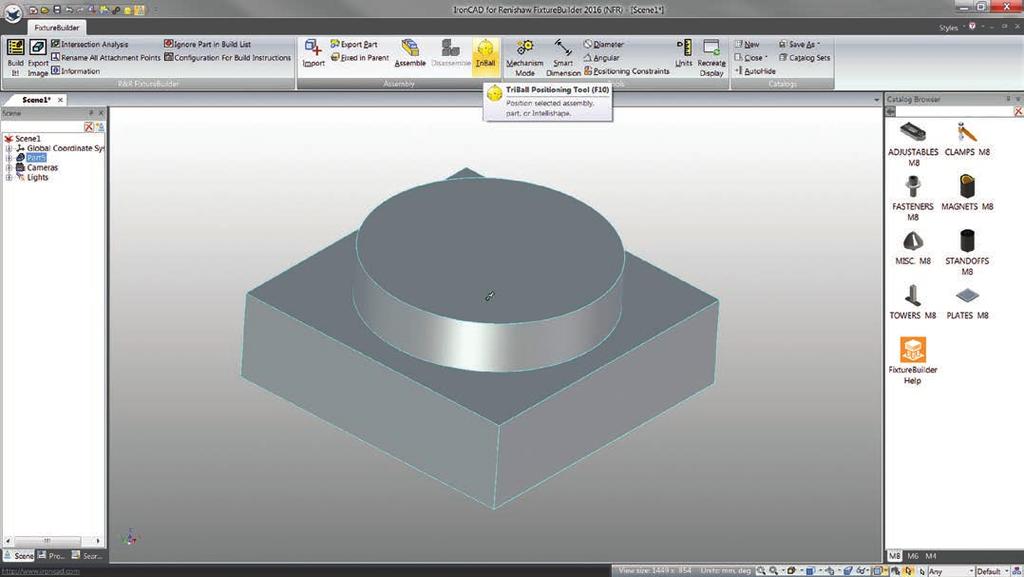
Task: Open MAGNETS M8 catalog
Action: pos(967,193)
